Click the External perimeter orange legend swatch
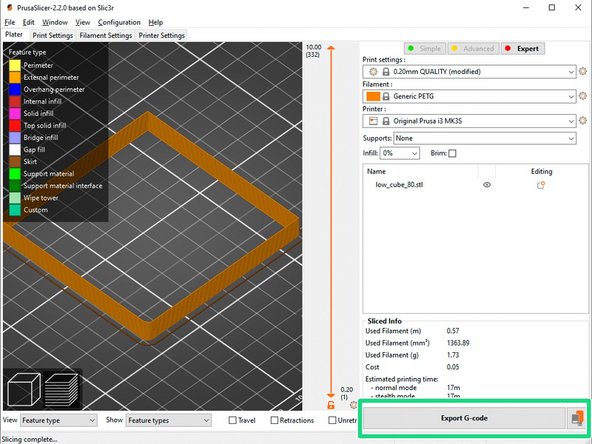Screen dimensions: 592x444 pos(15,77)
